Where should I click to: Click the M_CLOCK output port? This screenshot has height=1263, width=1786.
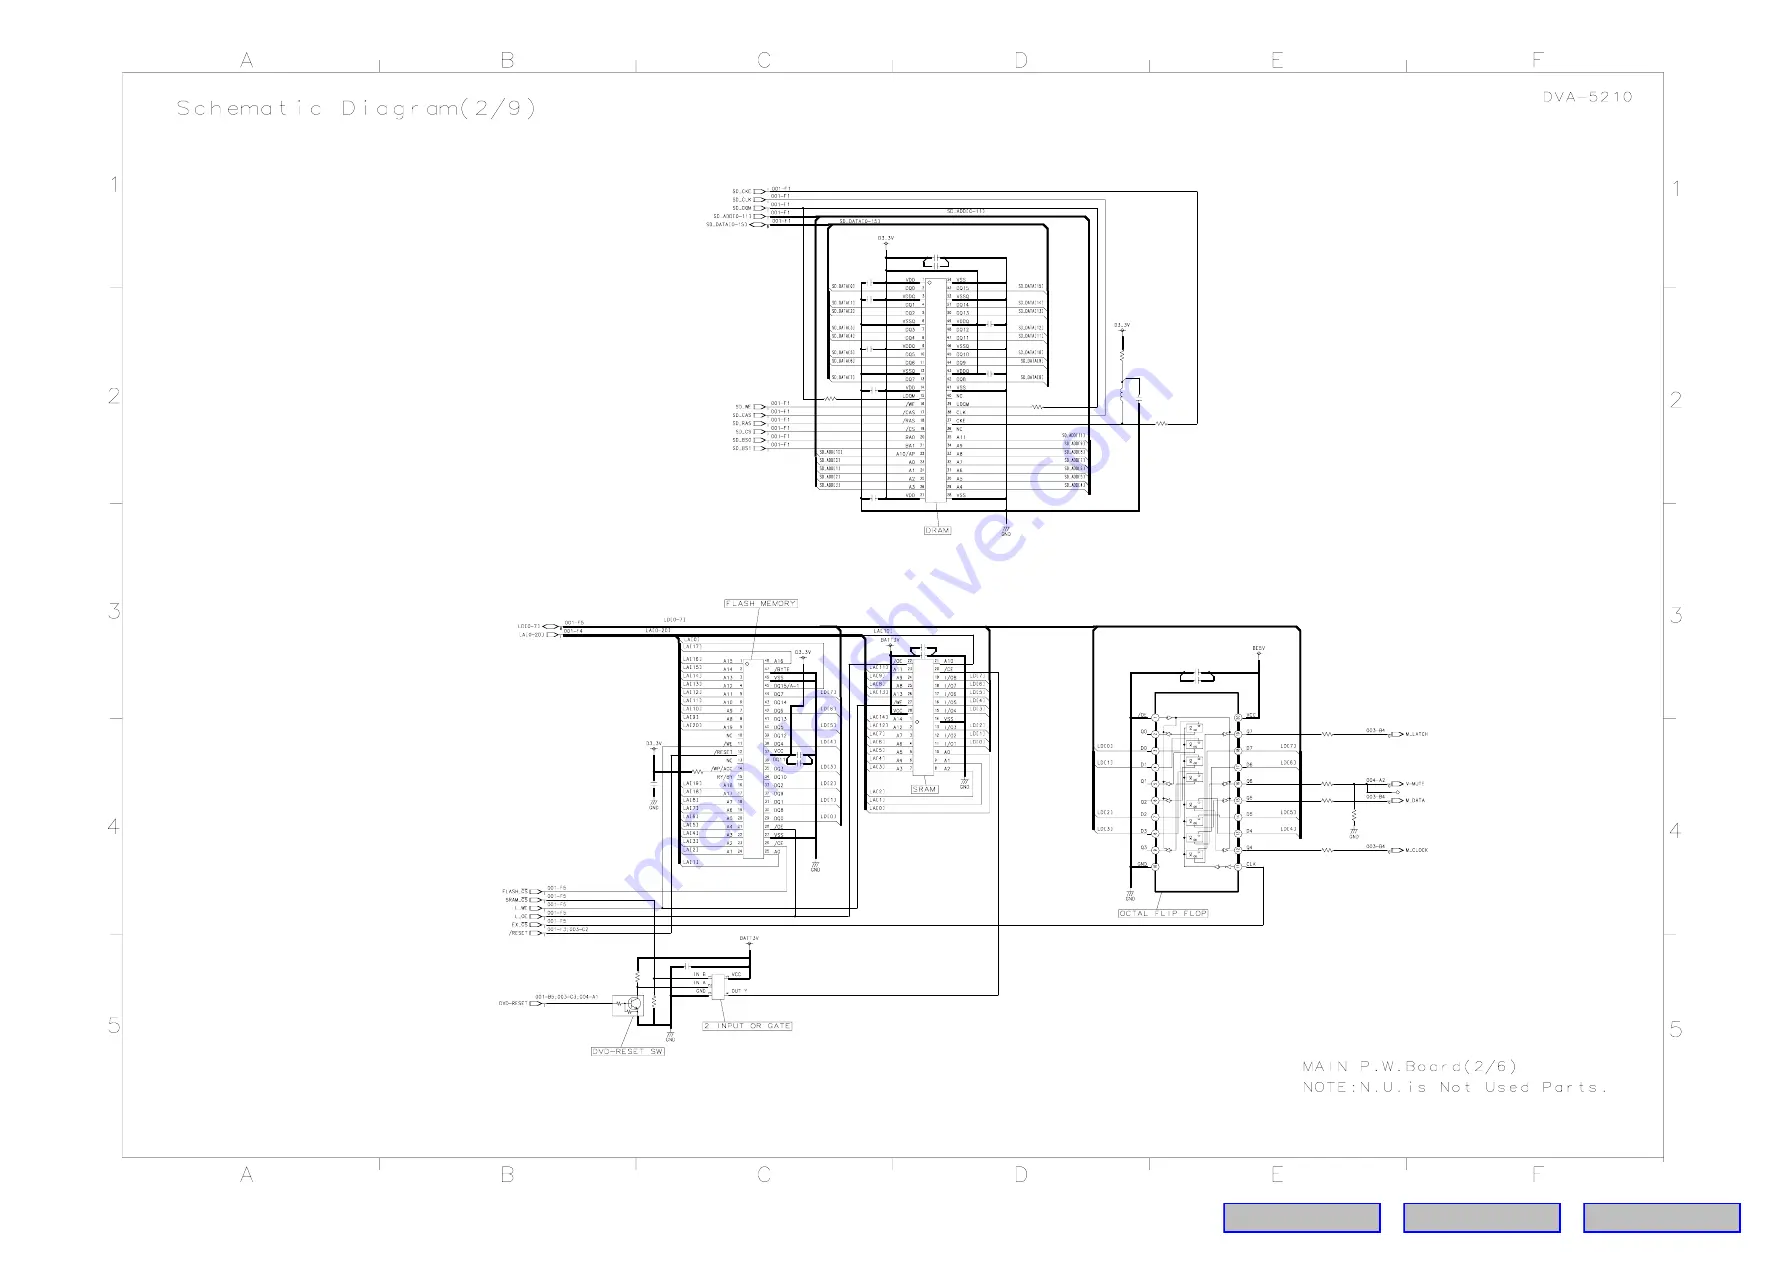coord(1396,850)
